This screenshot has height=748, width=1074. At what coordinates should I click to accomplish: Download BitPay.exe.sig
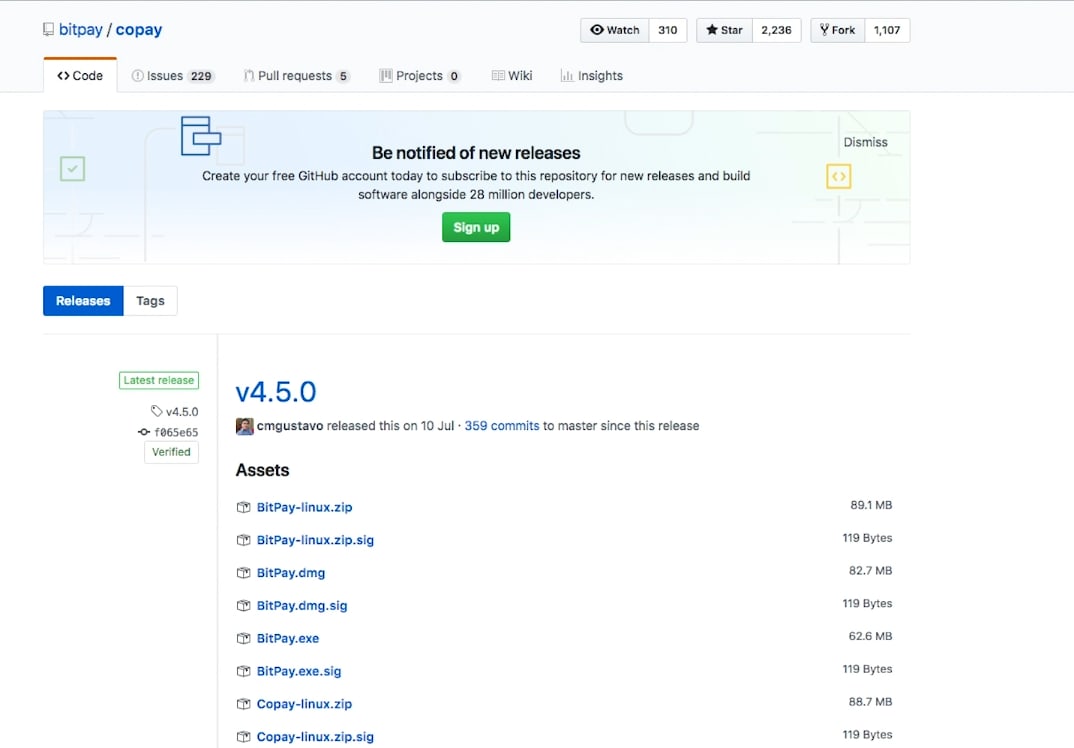coord(299,672)
